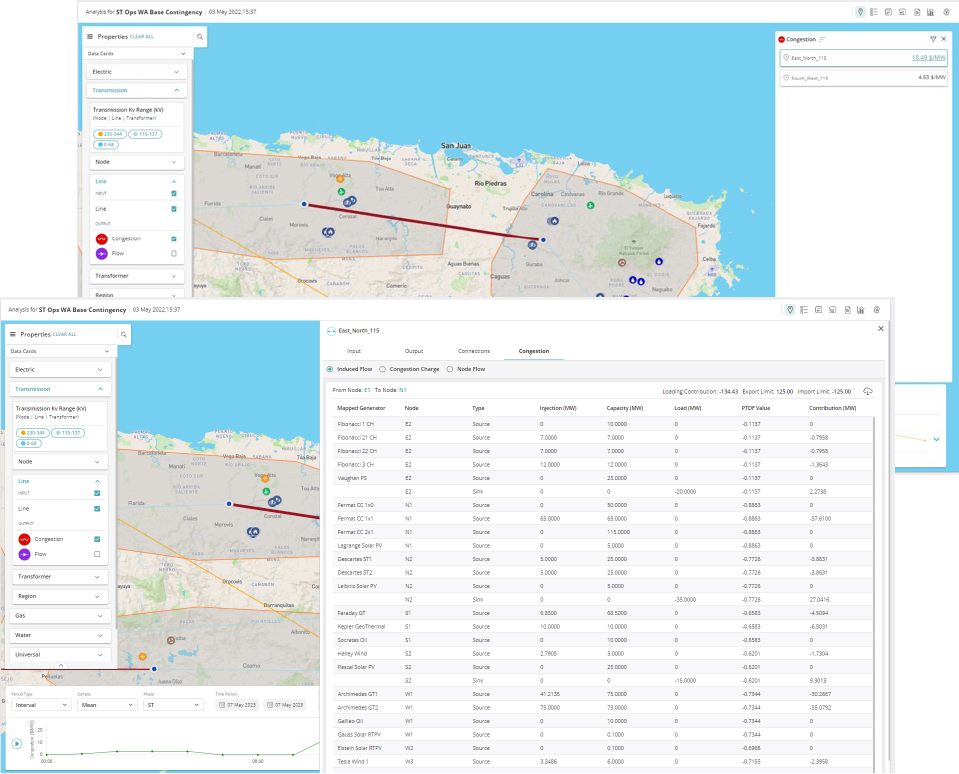Click the red Congestion wave icon in lower panel

24,539
